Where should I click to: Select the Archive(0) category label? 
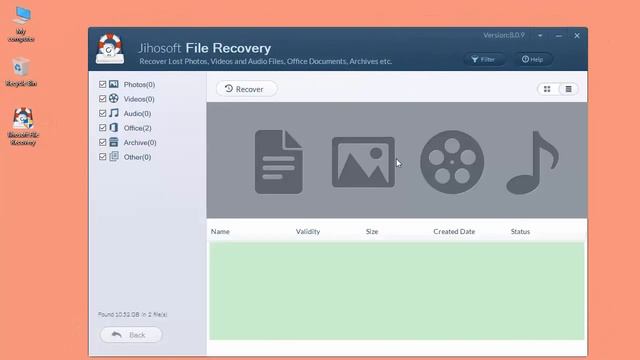(x=140, y=142)
